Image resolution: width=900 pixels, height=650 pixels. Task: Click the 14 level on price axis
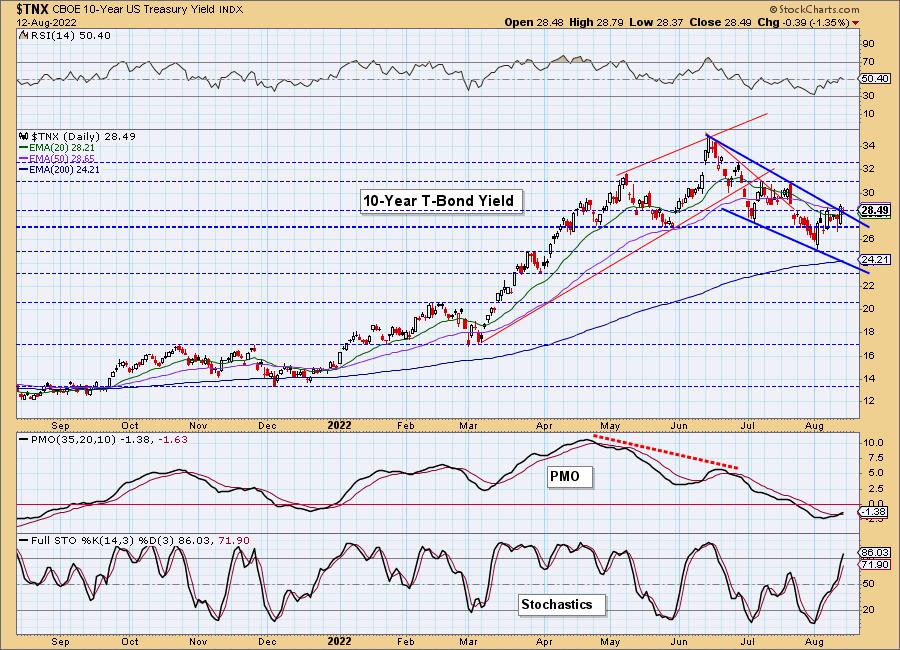click(868, 378)
